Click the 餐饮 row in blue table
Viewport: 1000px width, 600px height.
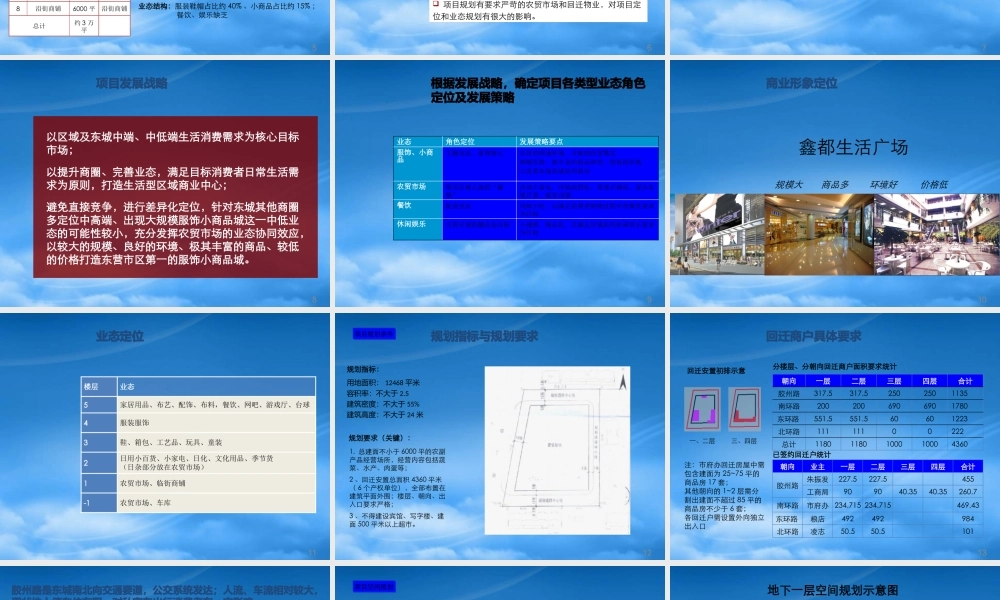click(x=526, y=209)
